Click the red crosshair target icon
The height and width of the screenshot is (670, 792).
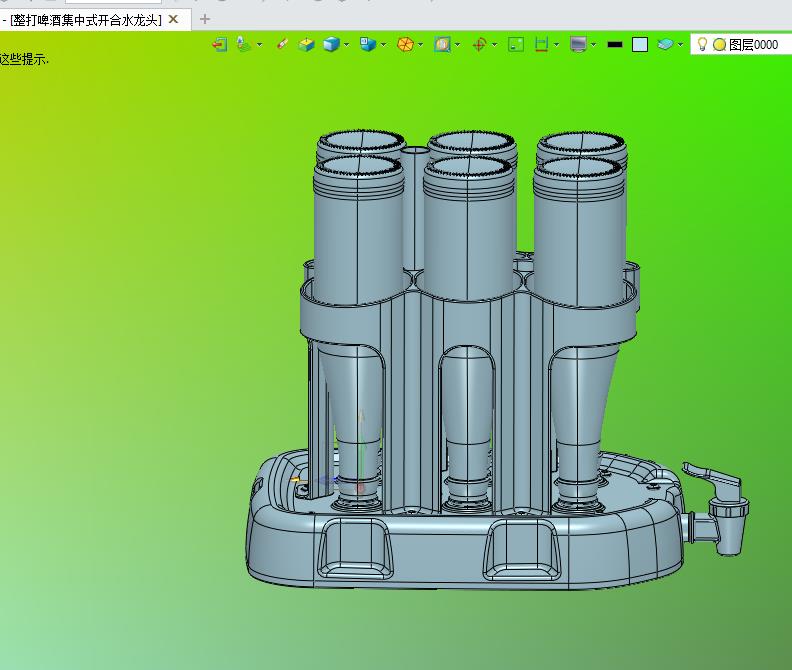479,44
